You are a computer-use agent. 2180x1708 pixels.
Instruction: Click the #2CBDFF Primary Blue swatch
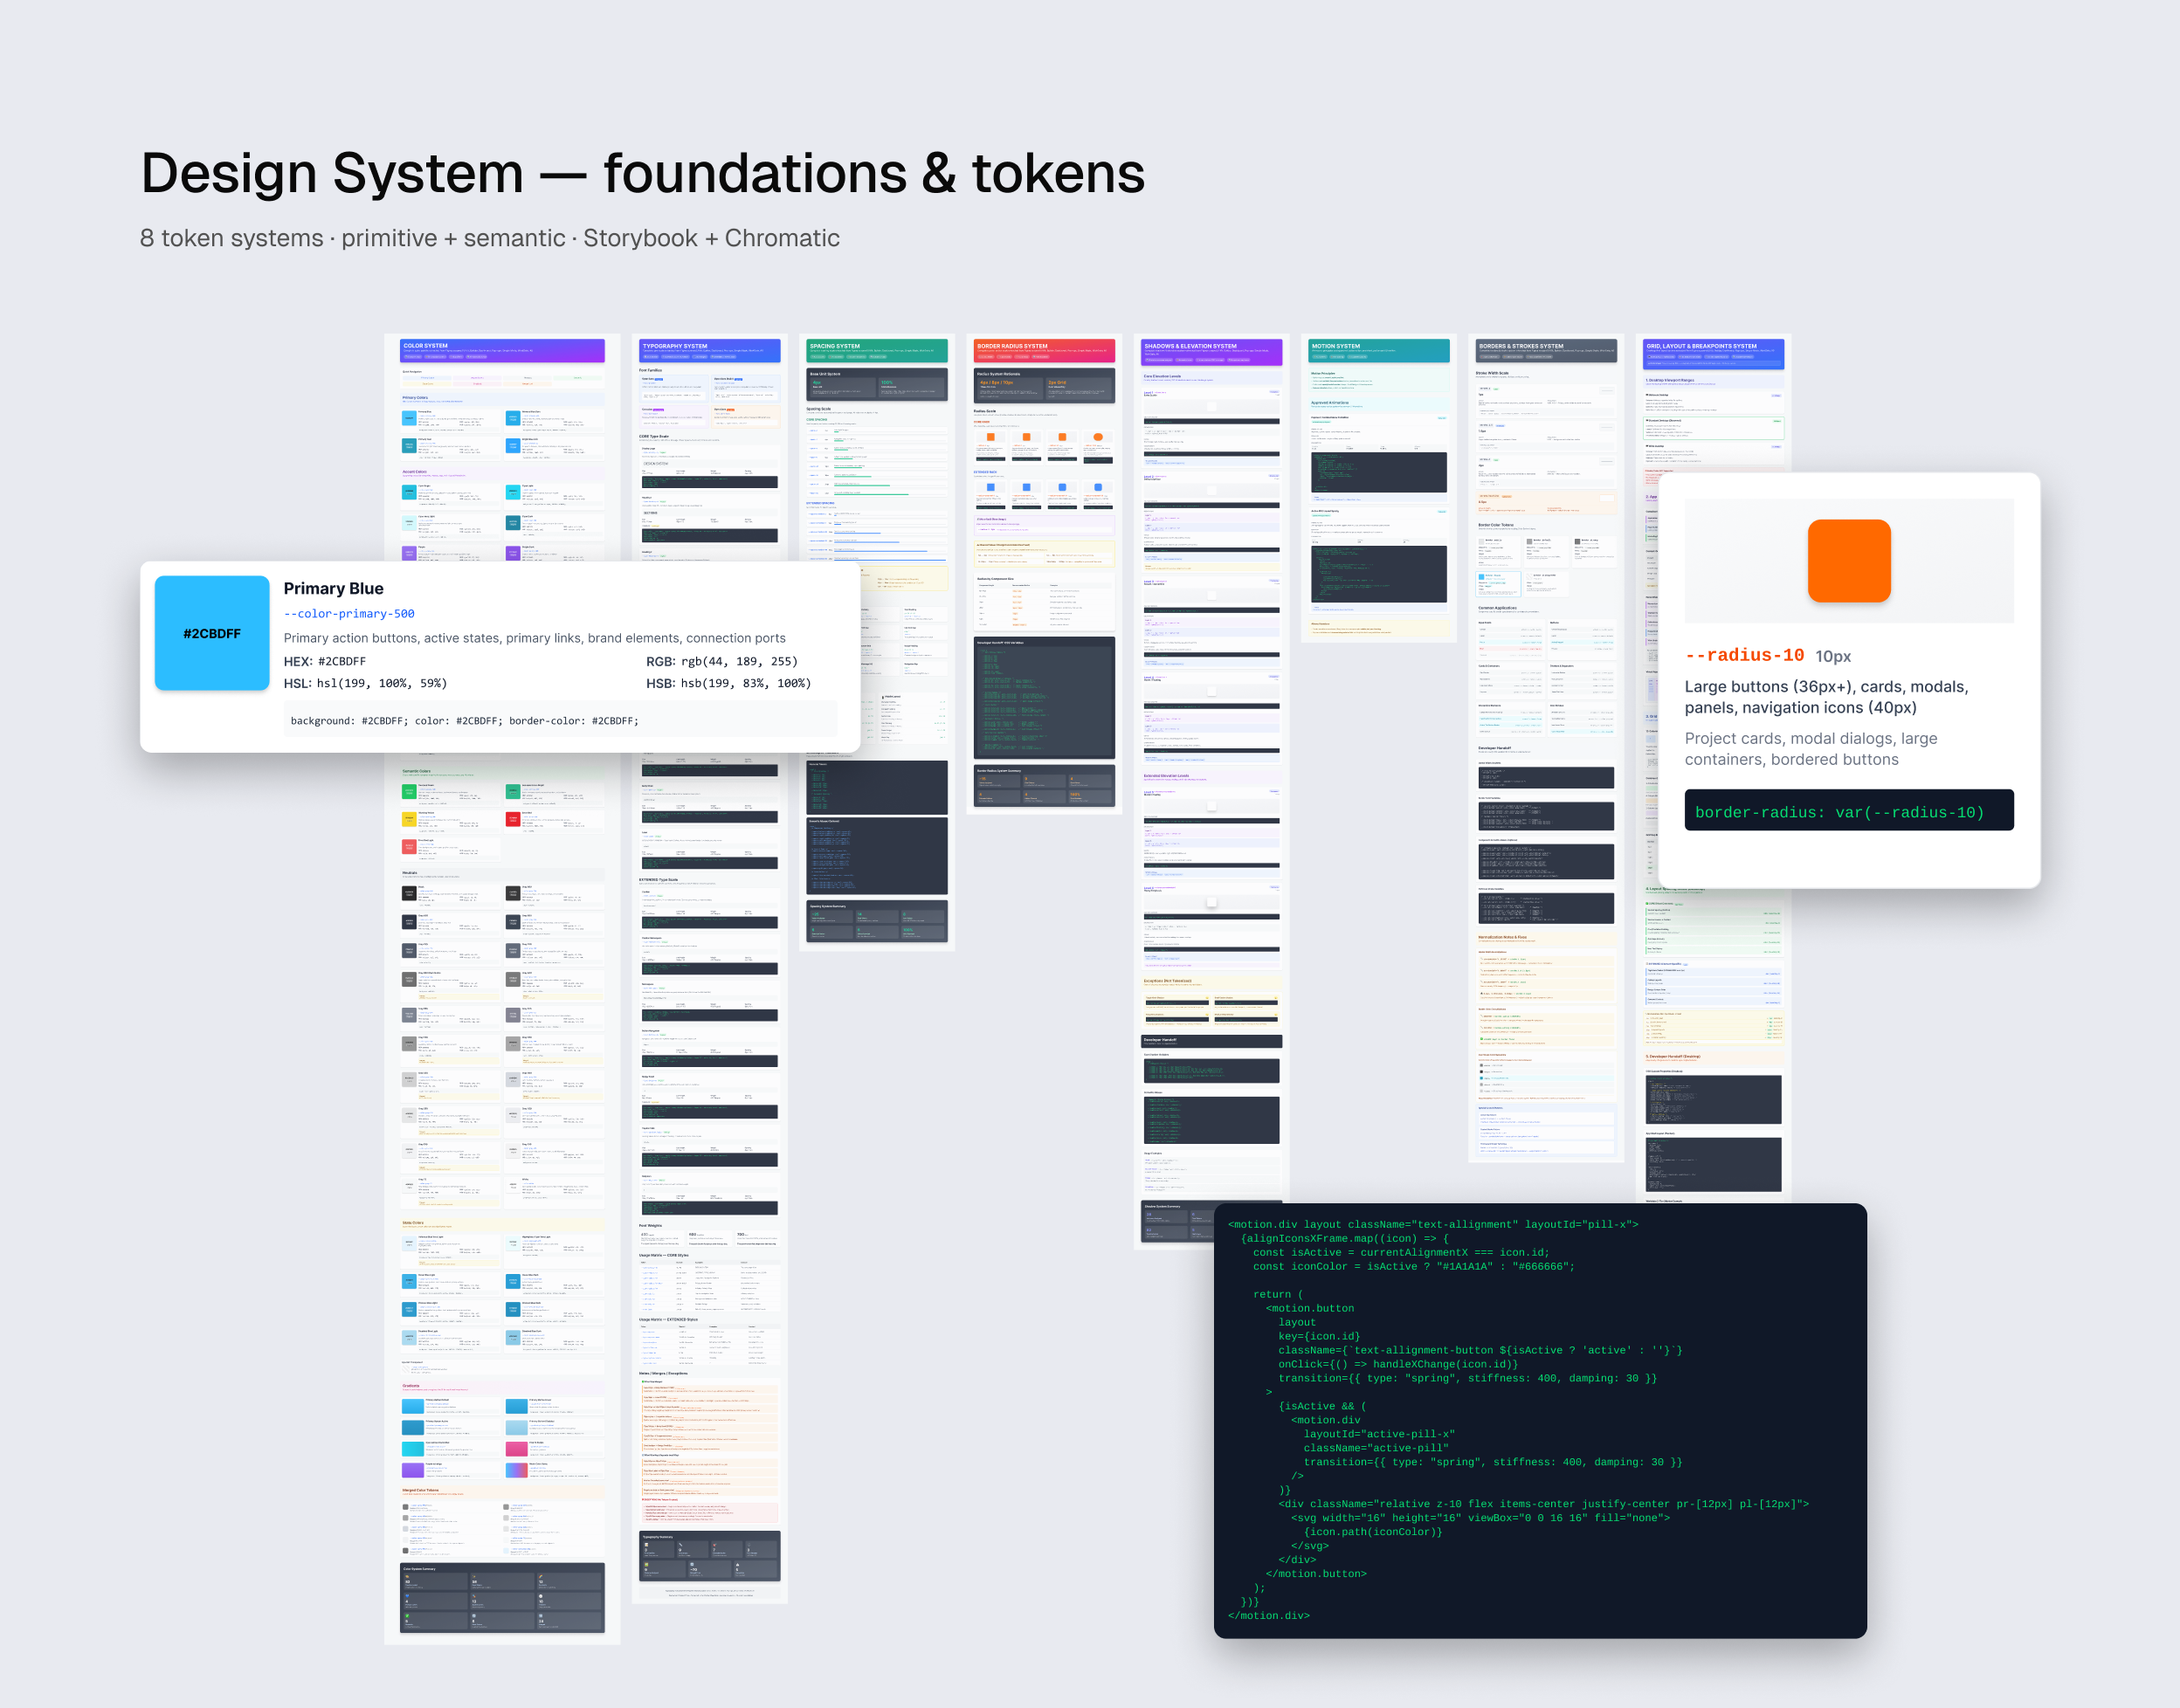212,633
